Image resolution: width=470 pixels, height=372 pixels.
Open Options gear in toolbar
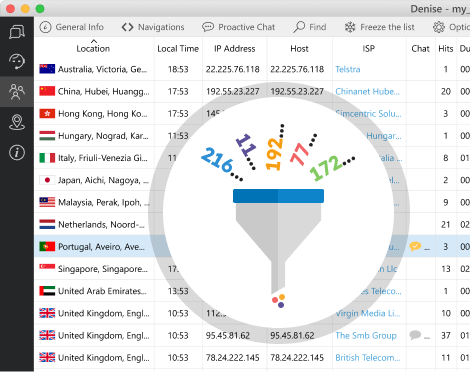[451, 27]
